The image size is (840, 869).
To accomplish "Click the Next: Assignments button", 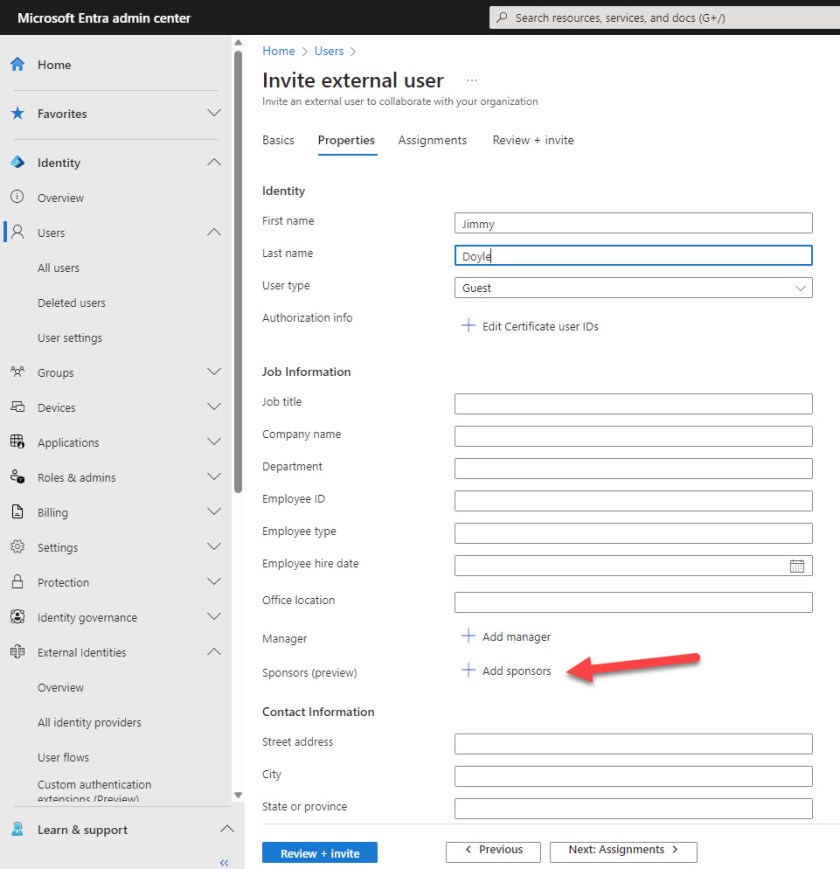I will pos(623,850).
